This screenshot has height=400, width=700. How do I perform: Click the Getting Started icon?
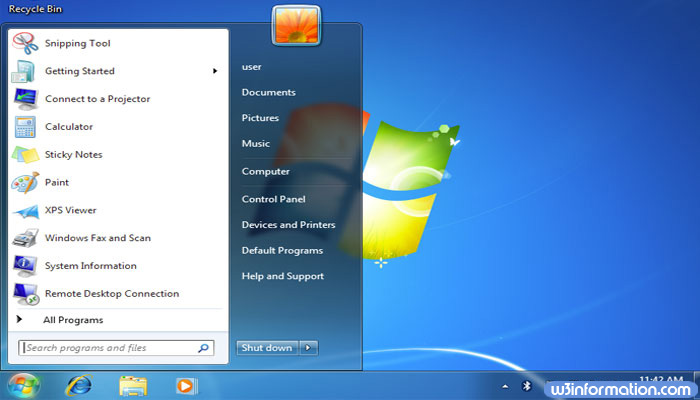click(23, 71)
